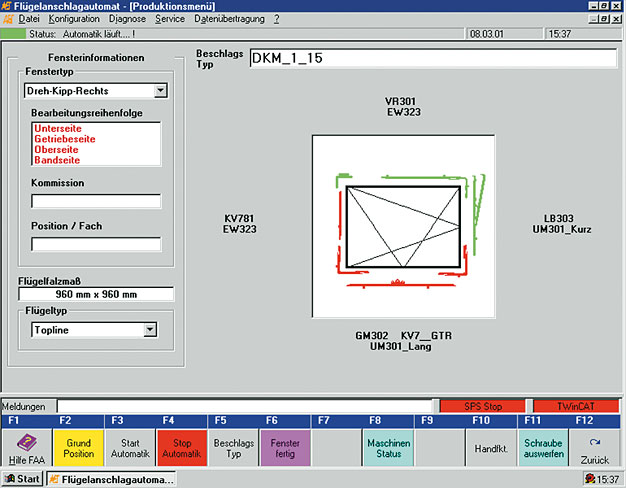
Task: Open the Datenübertragung menu
Action: [229, 19]
